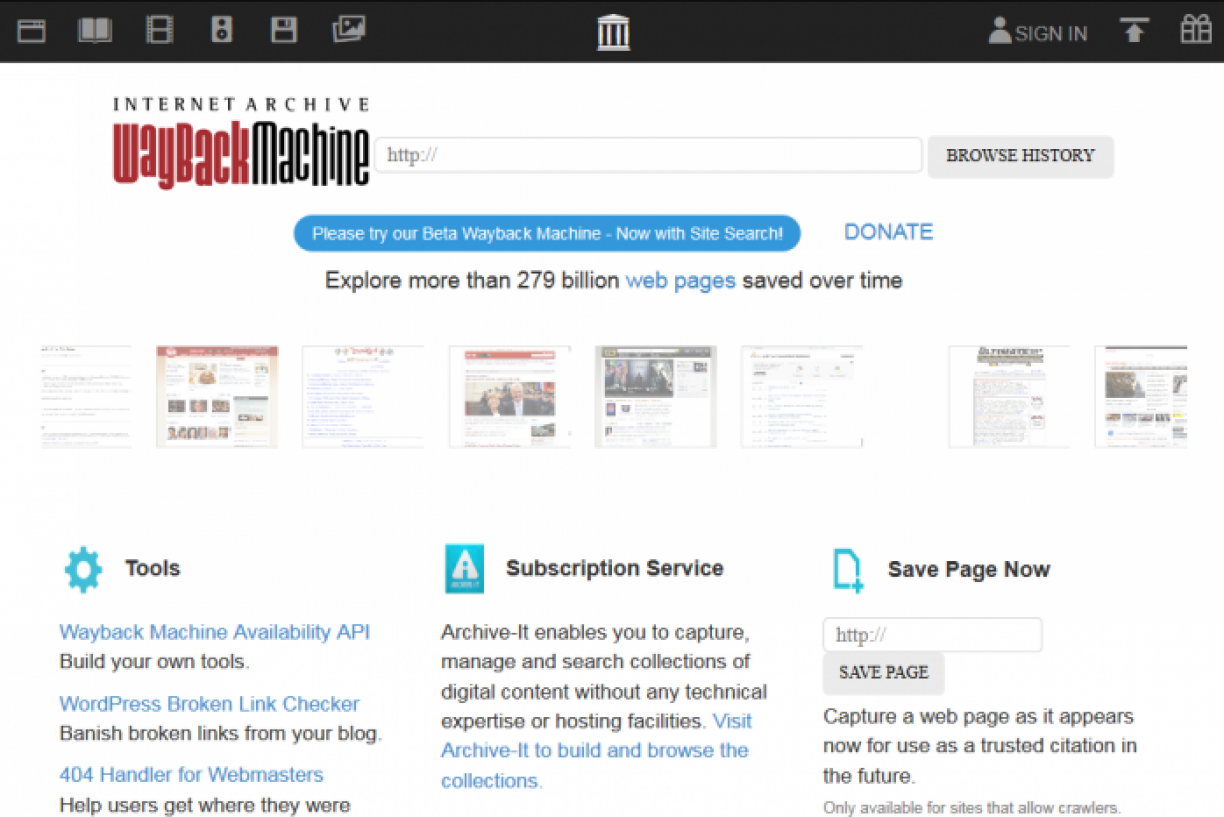Click the Archive-It subscription service icon
This screenshot has height=817, width=1224.
click(x=464, y=569)
